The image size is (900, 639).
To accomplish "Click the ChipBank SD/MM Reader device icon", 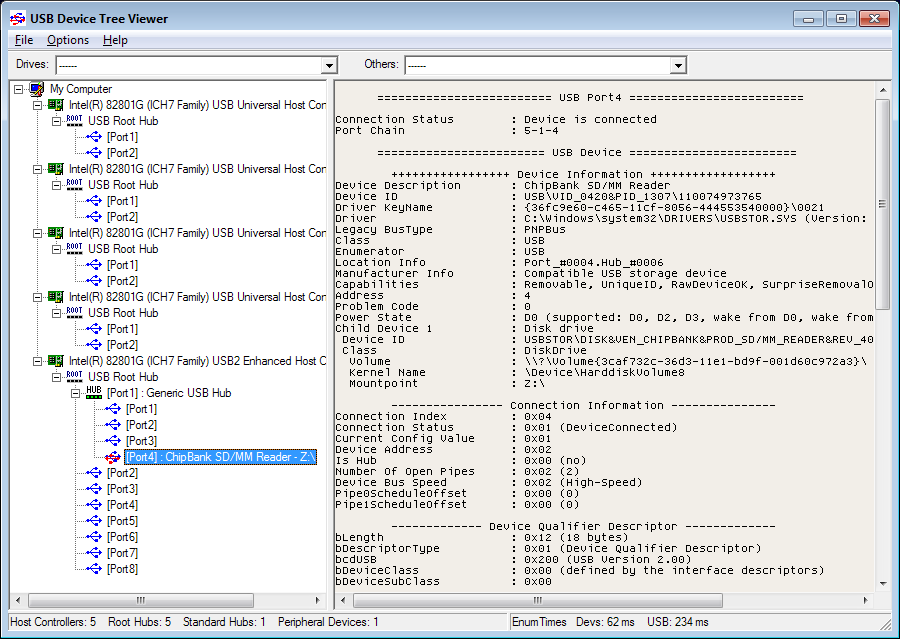I will pyautogui.click(x=112, y=457).
